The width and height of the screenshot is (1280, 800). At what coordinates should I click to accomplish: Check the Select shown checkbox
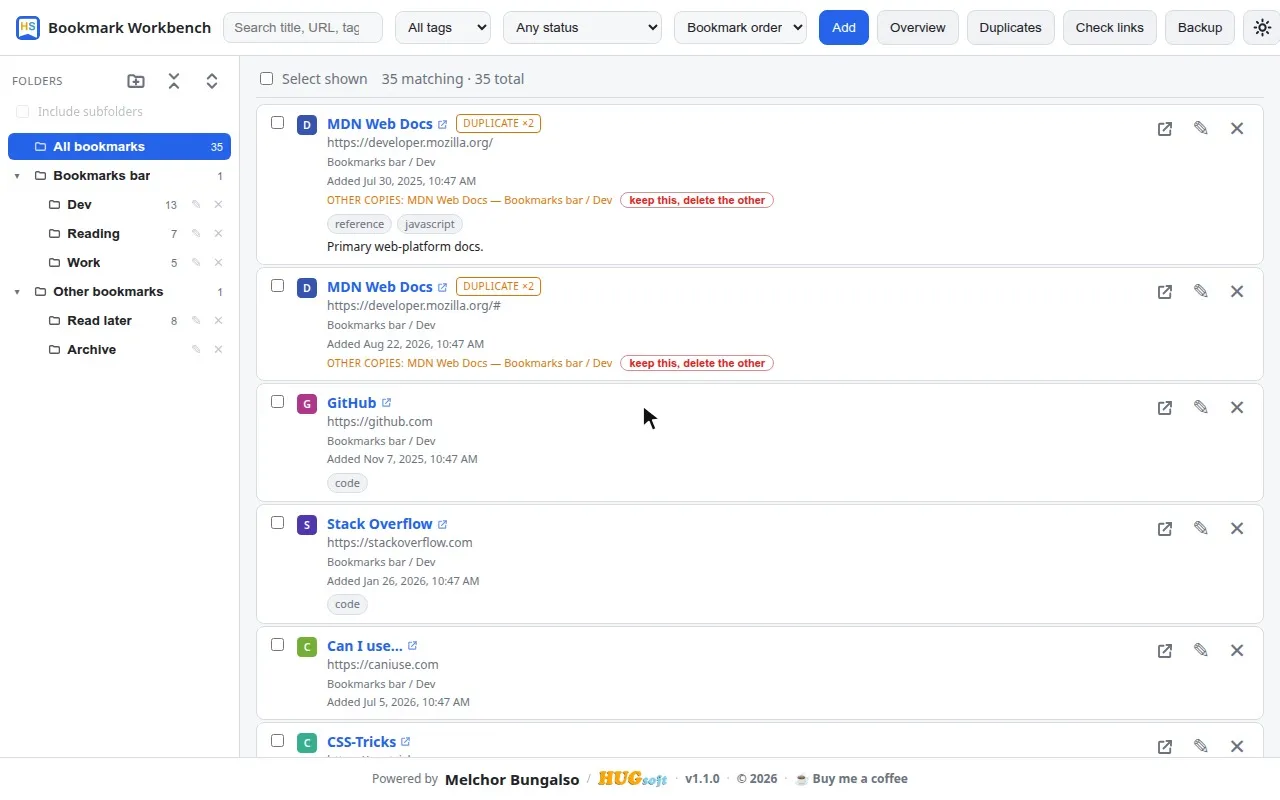(266, 79)
